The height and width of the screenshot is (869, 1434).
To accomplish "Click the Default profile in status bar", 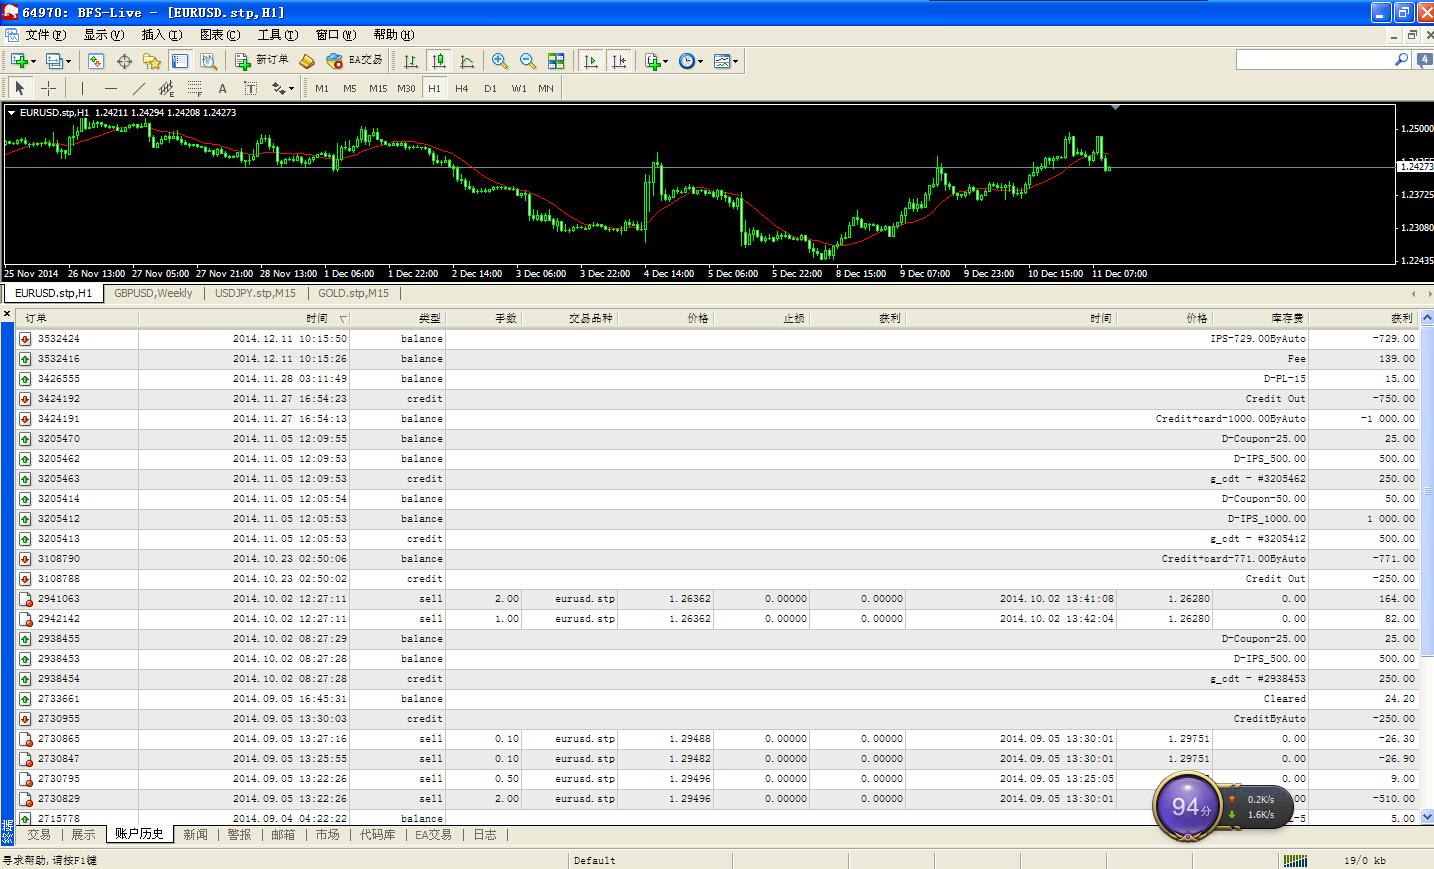I will tap(594, 860).
